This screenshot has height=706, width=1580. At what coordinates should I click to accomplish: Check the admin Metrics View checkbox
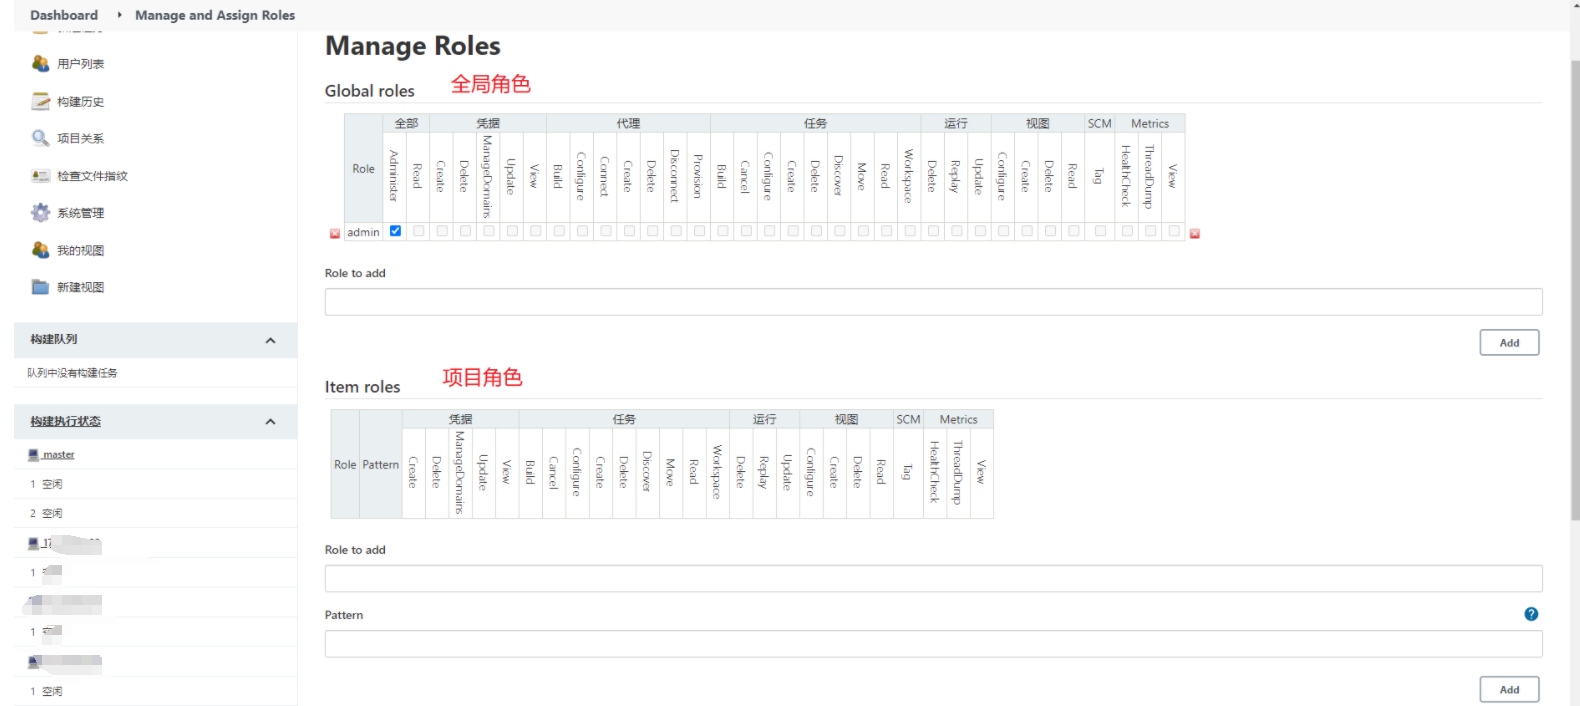[1174, 231]
